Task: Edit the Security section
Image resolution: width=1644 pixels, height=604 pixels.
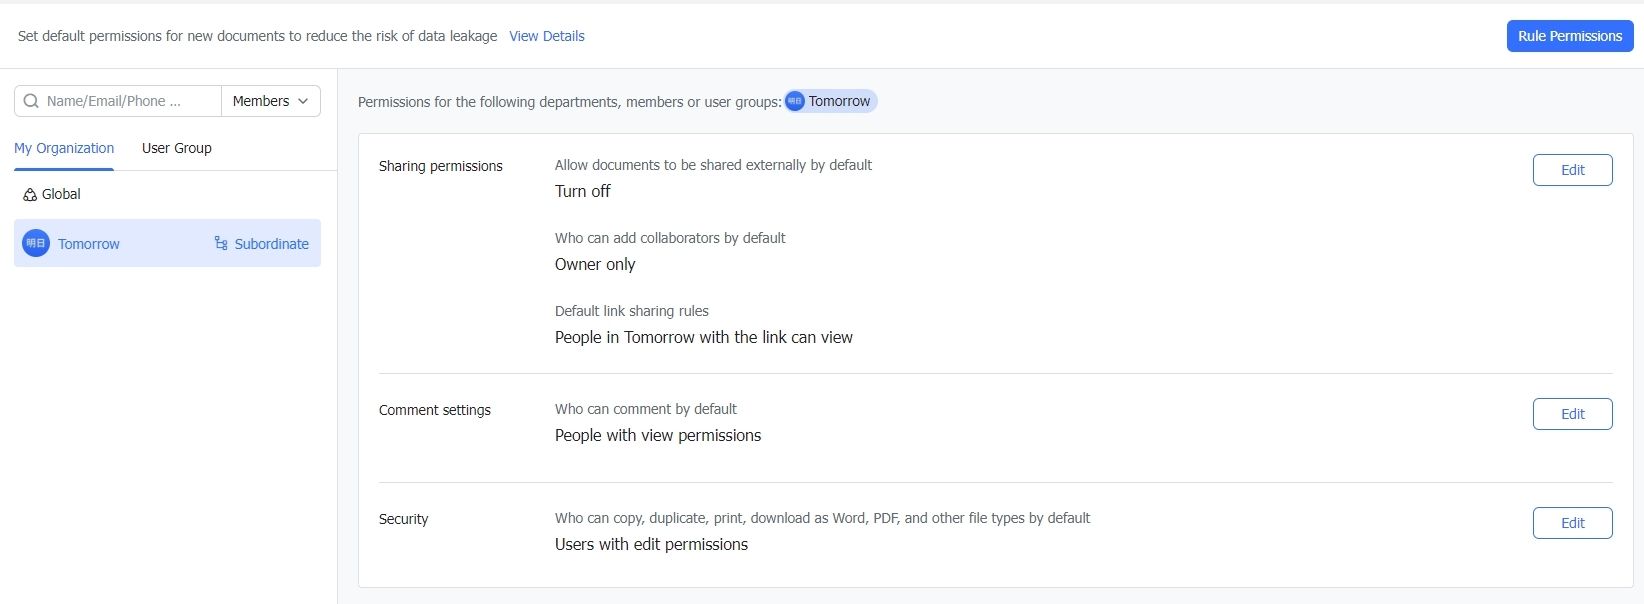Action: (1572, 522)
